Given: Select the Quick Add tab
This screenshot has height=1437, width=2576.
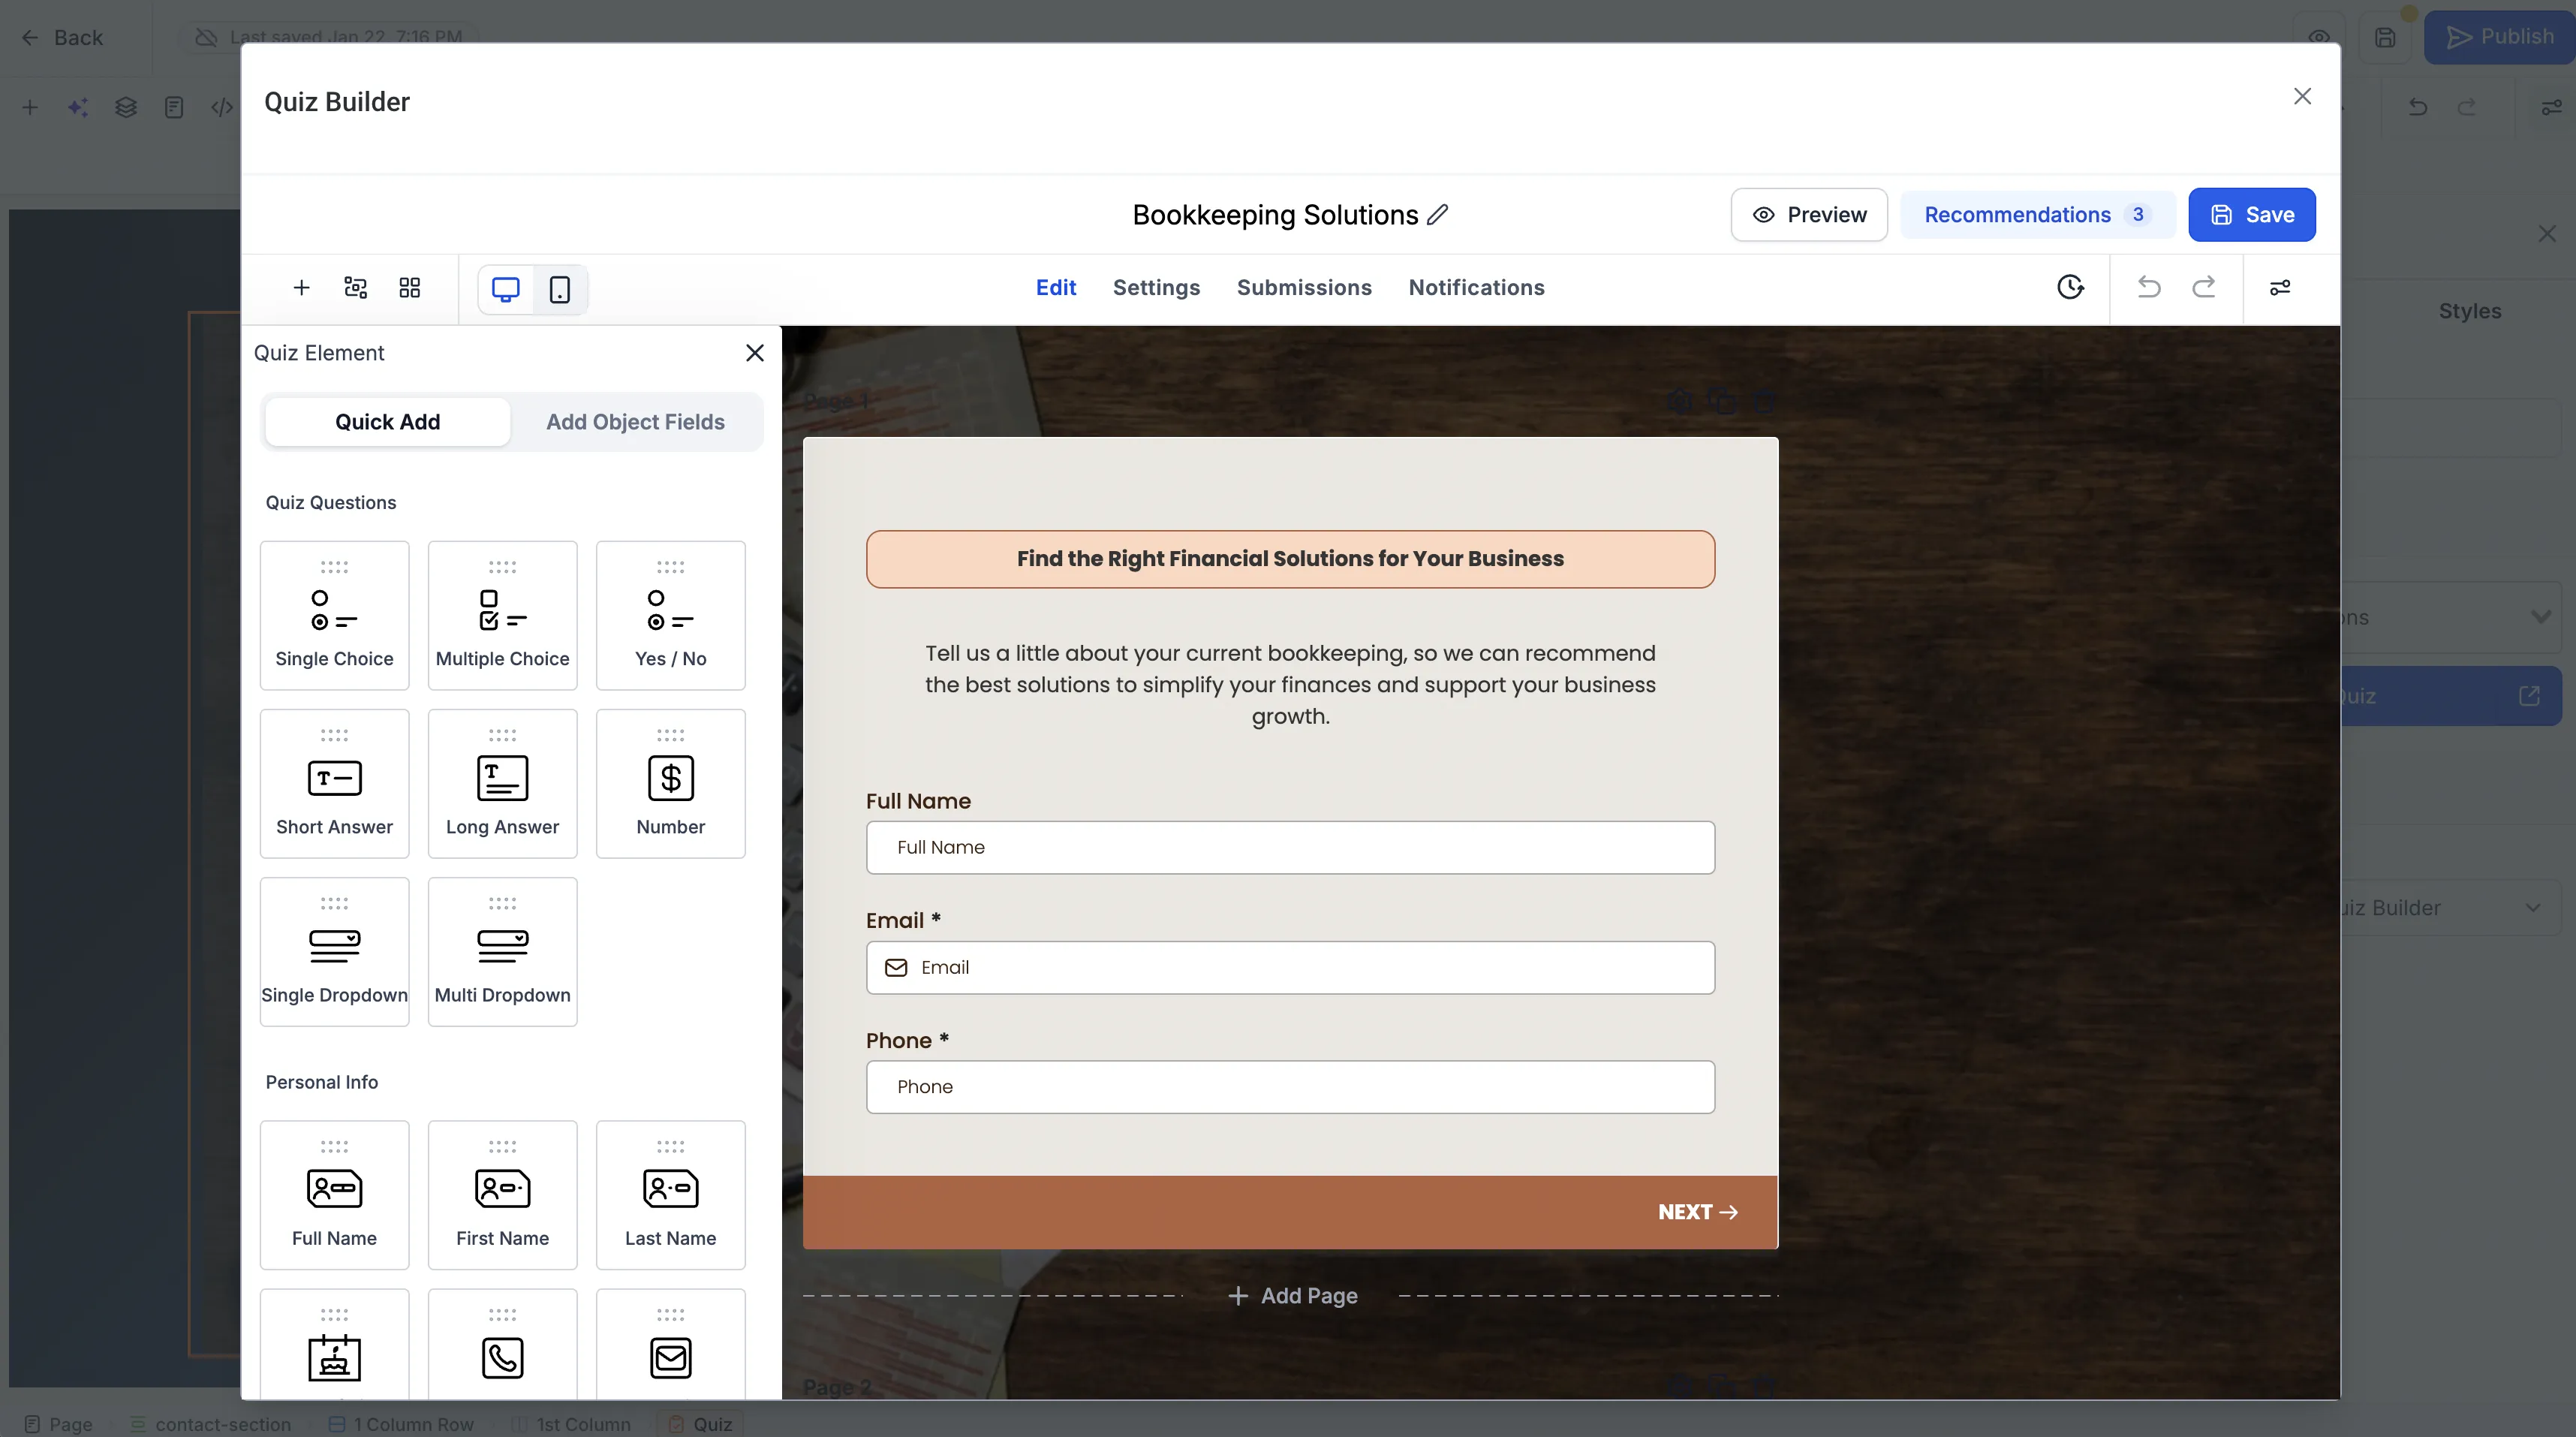Looking at the screenshot, I should (x=387, y=422).
